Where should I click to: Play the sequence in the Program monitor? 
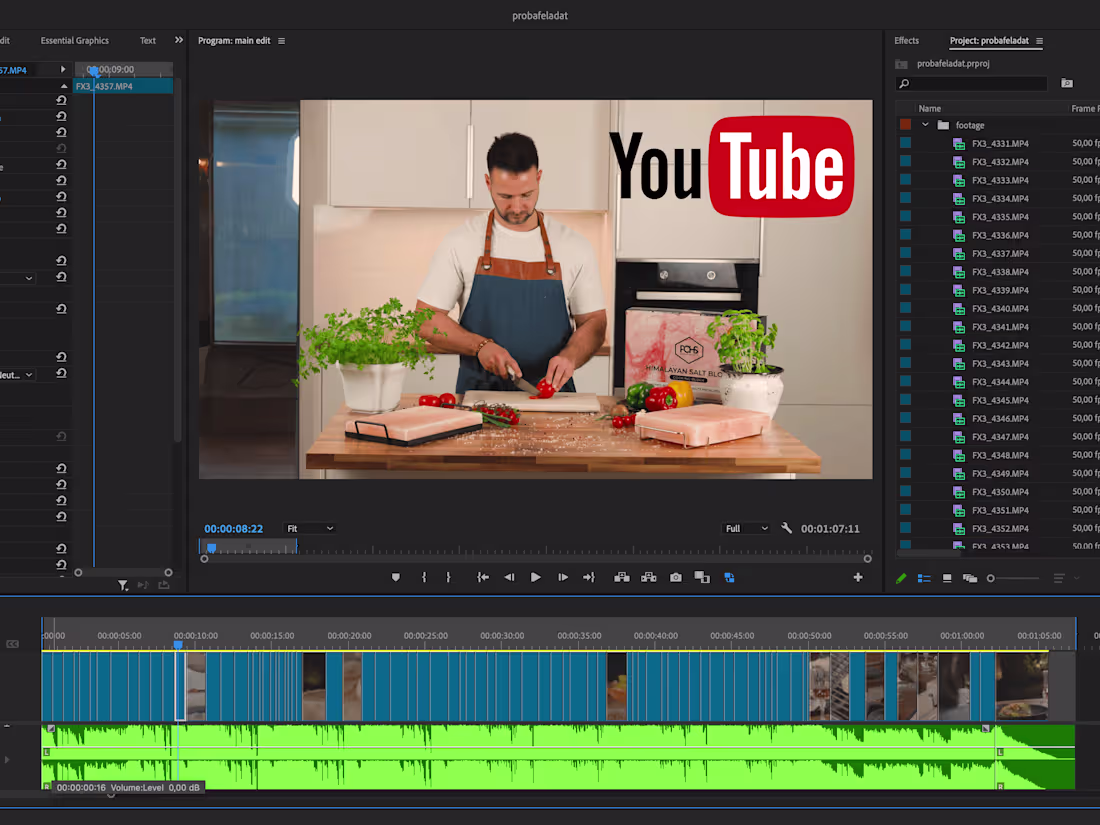535,577
